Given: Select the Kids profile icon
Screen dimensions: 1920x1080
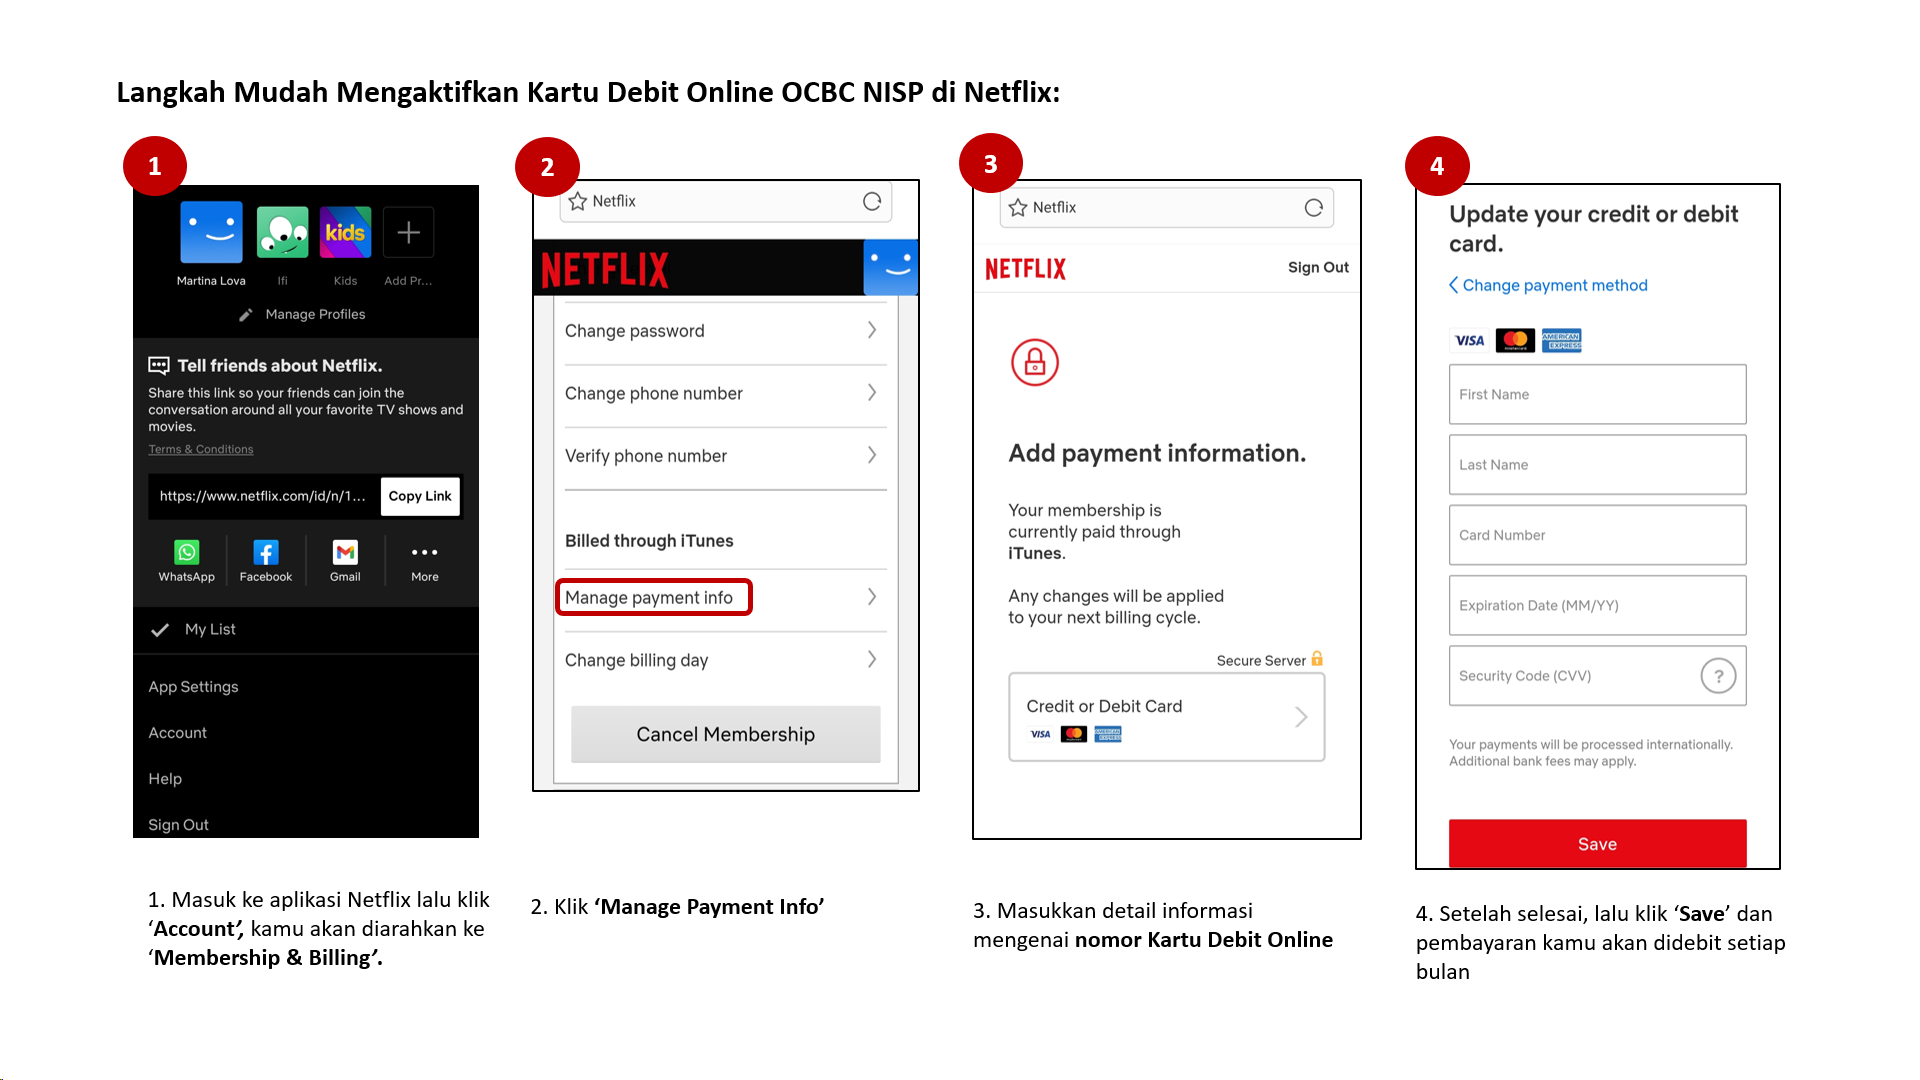Looking at the screenshot, I should click(x=345, y=234).
